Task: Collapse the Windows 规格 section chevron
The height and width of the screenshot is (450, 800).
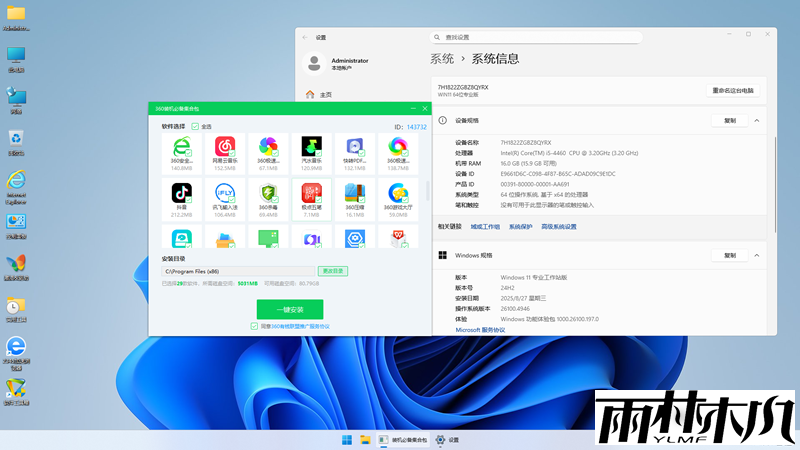Action: [x=756, y=255]
